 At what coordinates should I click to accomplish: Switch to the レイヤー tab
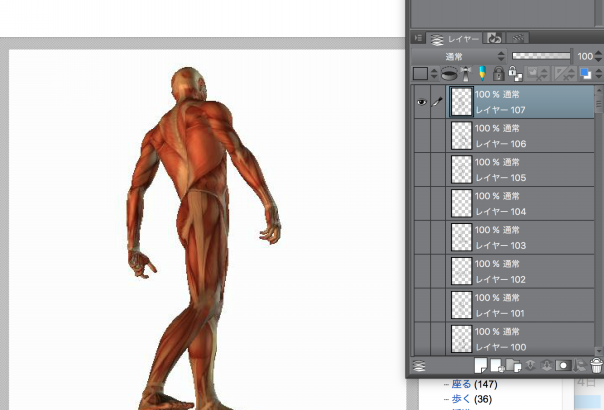click(454, 37)
